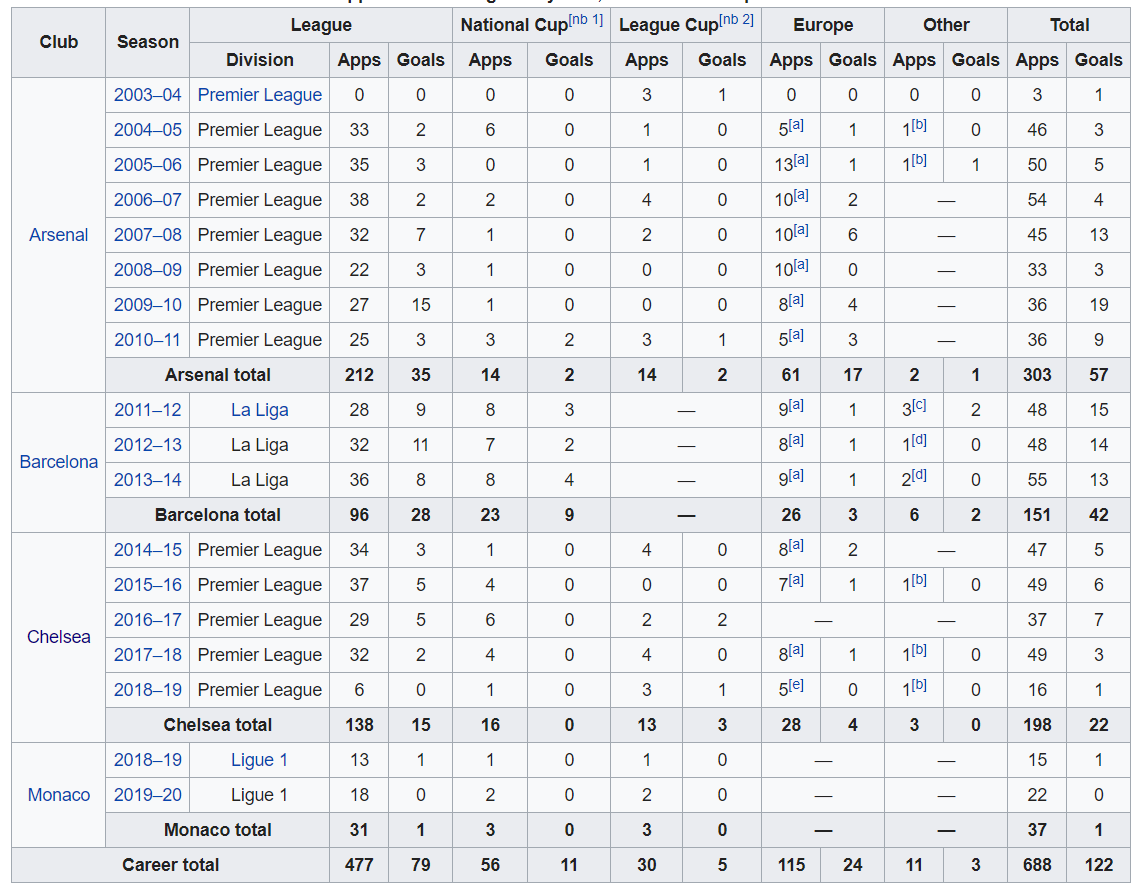
Task: Open the La Liga link in 2011–12 row
Action: pyautogui.click(x=260, y=410)
